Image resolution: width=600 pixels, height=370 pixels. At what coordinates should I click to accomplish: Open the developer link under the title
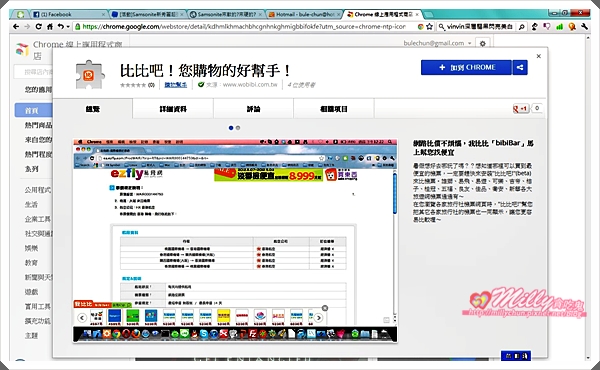(176, 85)
